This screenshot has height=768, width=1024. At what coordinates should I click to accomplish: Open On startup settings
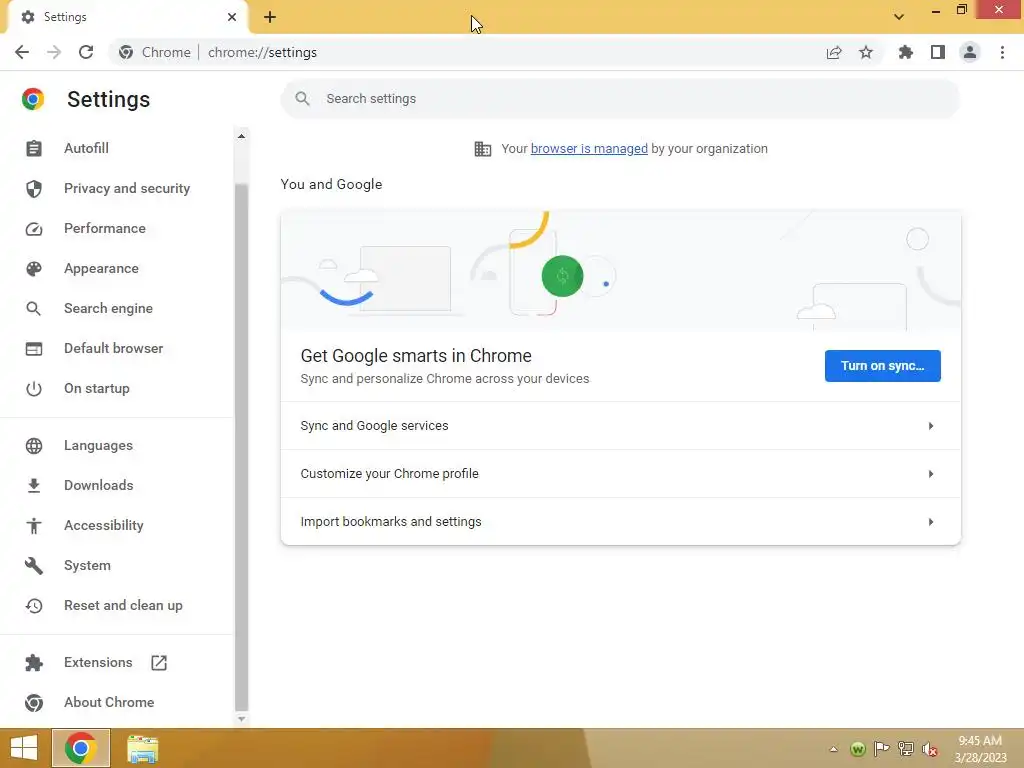(x=97, y=388)
